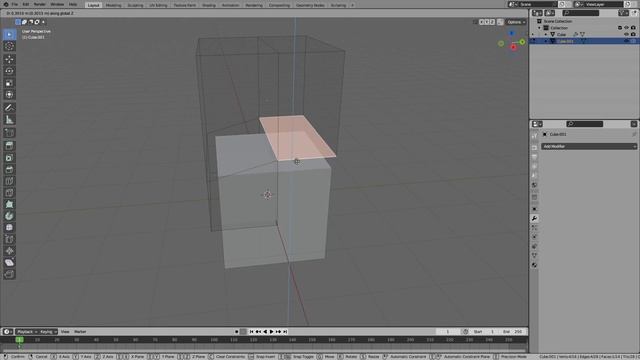The height and width of the screenshot is (360, 640).
Task: Open the Render menu
Action: pyautogui.click(x=40, y=4)
